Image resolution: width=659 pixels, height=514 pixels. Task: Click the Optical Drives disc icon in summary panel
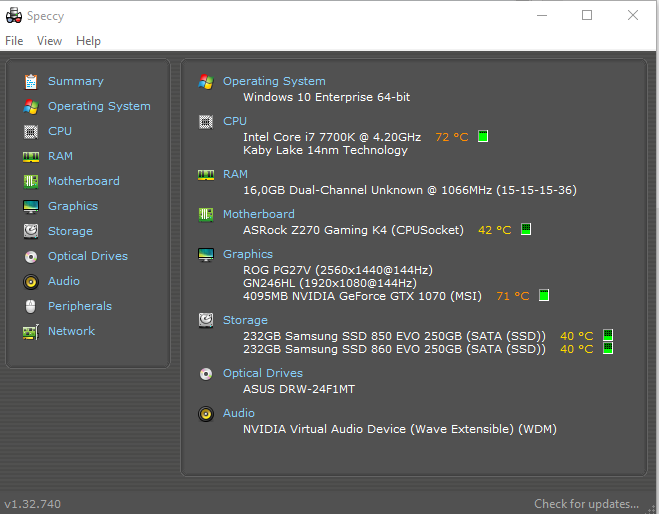pos(206,374)
